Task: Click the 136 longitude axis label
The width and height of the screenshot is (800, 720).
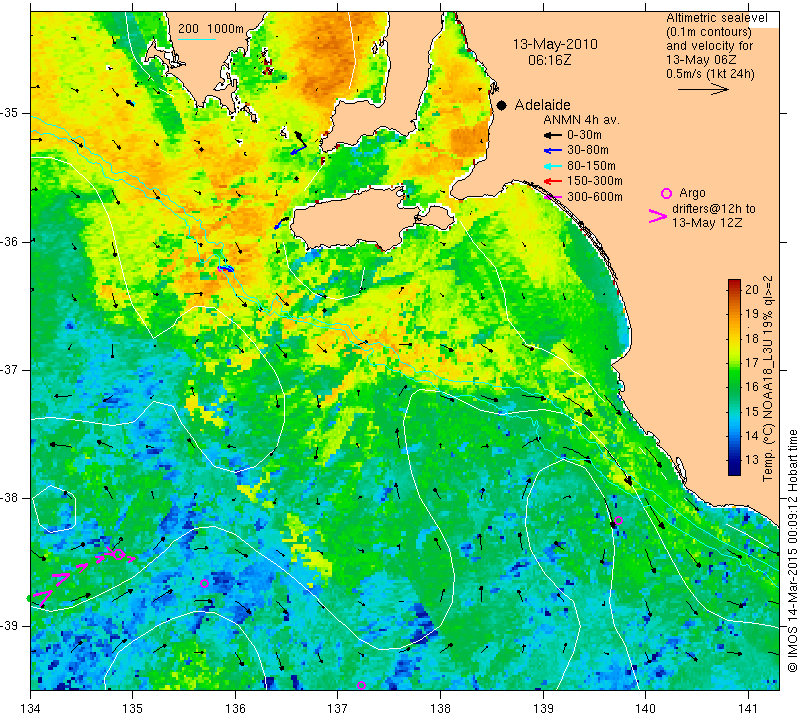Action: 236,708
